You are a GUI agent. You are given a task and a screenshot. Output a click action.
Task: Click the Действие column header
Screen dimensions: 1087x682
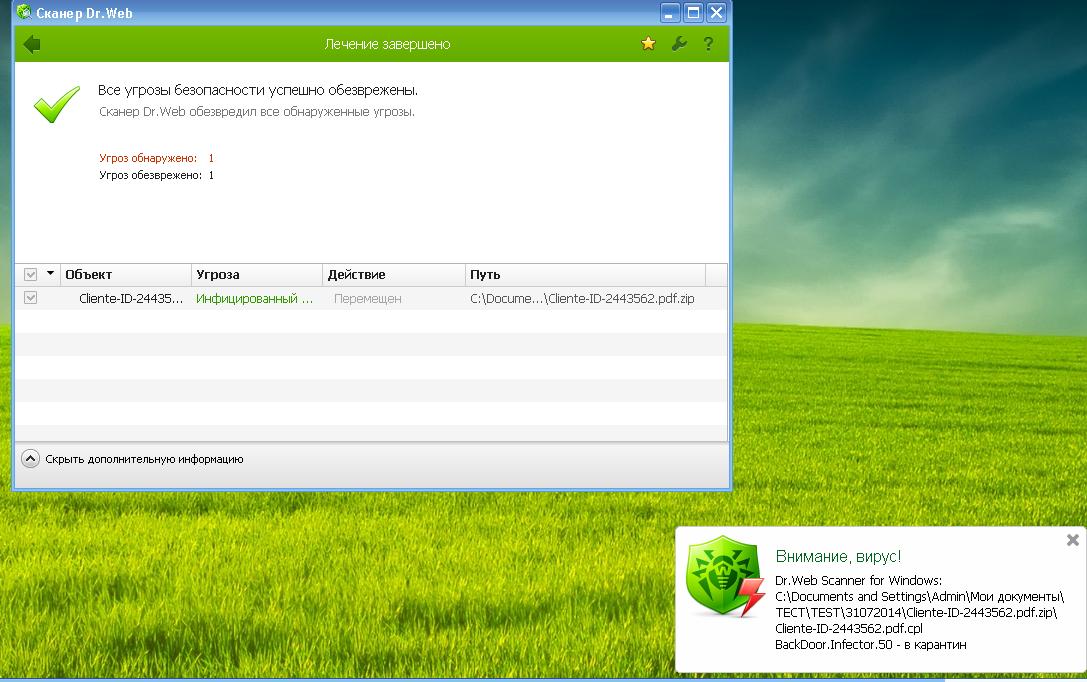[395, 275]
